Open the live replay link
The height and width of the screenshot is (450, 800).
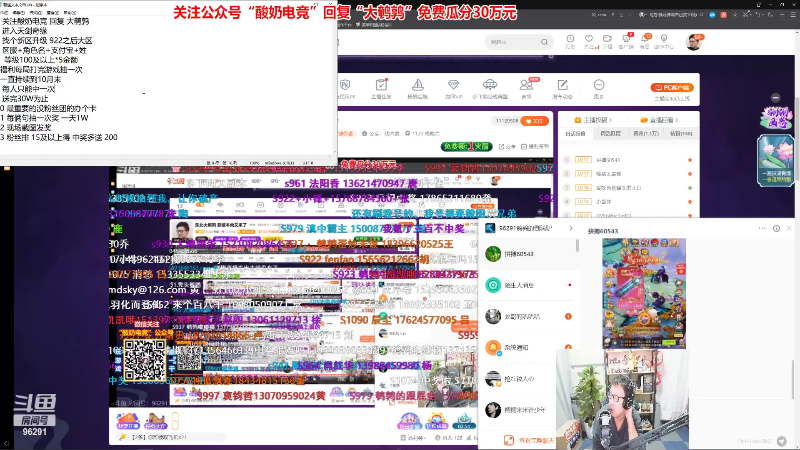click(x=661, y=120)
